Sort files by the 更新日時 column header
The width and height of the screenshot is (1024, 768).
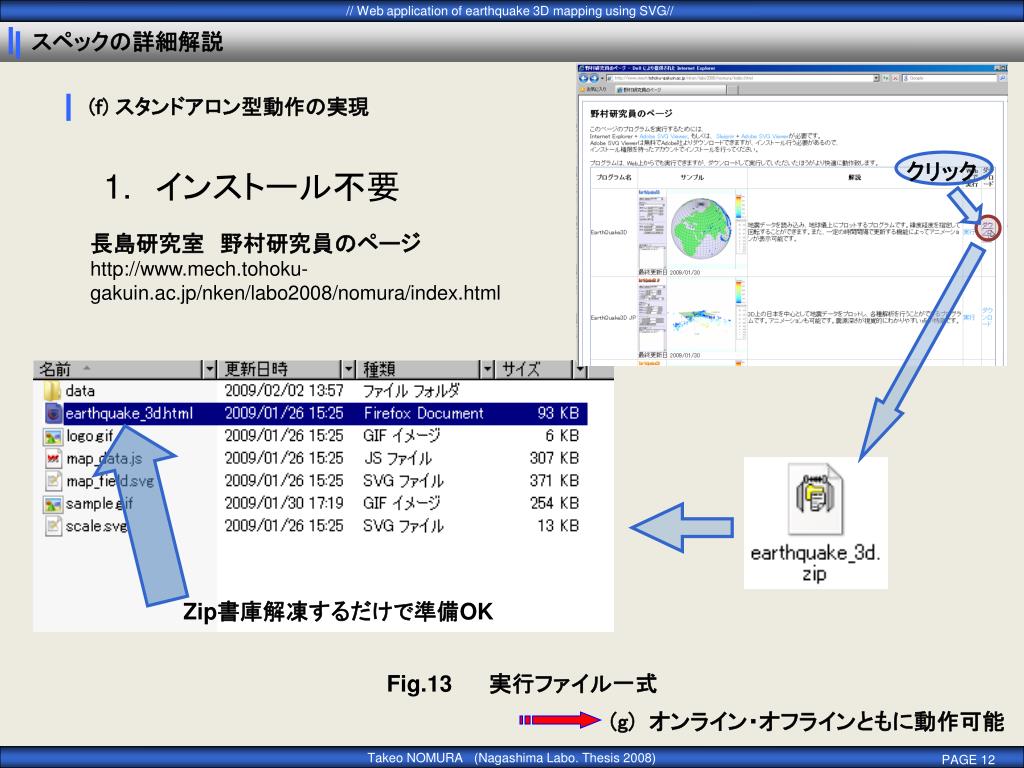[x=280, y=370]
